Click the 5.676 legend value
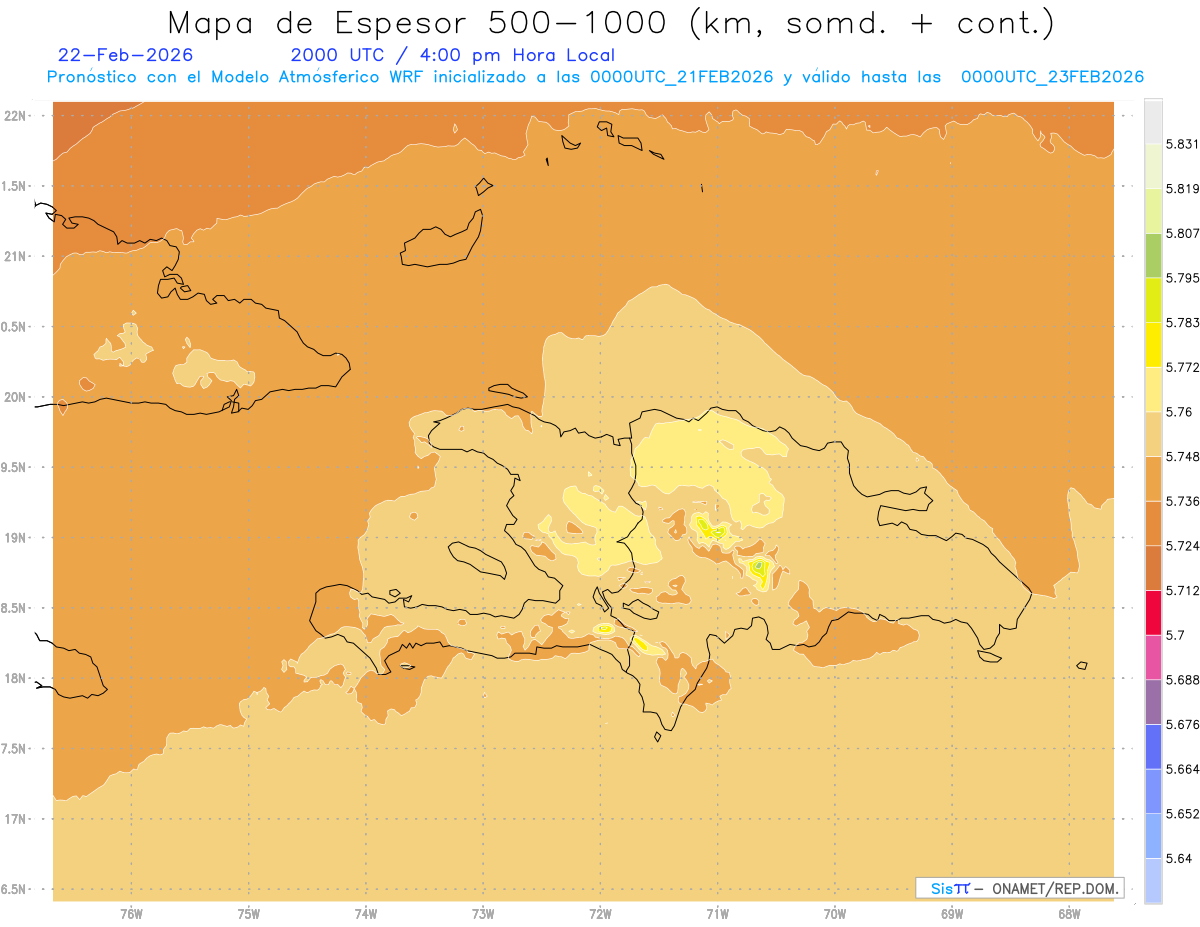 coord(1182,724)
